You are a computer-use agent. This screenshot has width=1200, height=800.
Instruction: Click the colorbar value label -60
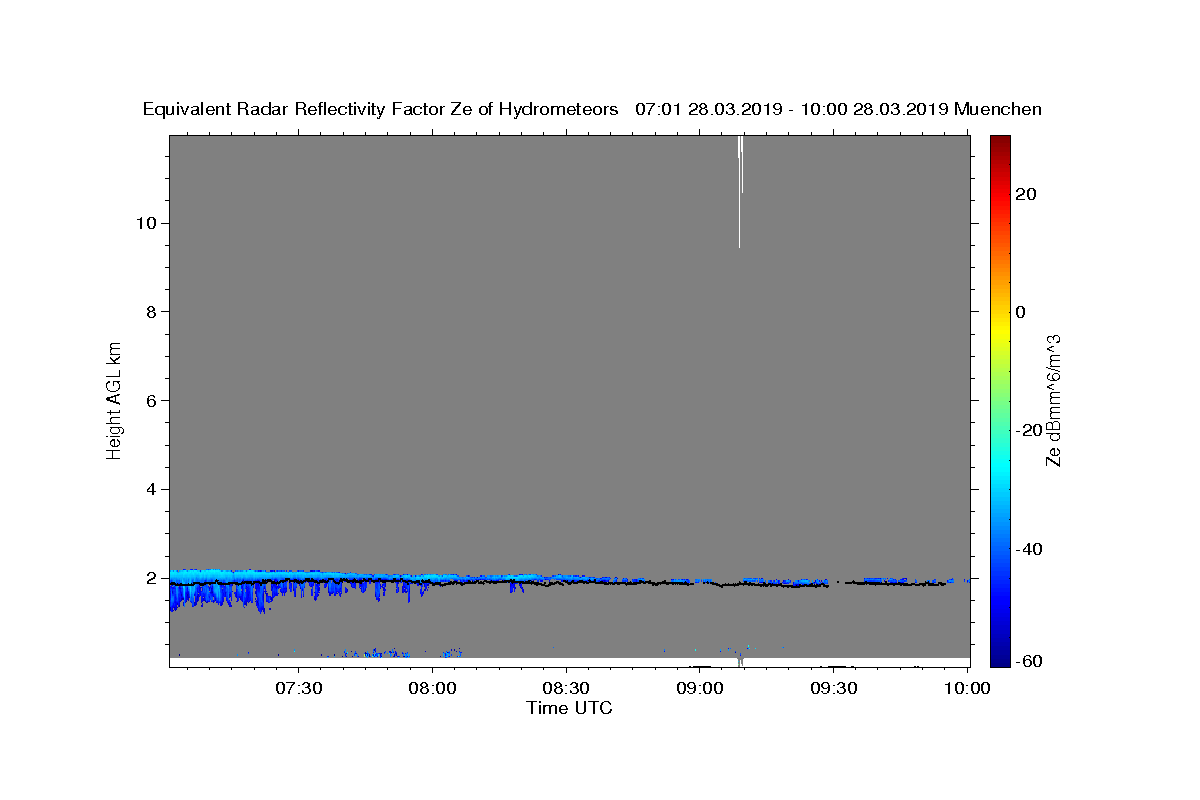click(1029, 662)
